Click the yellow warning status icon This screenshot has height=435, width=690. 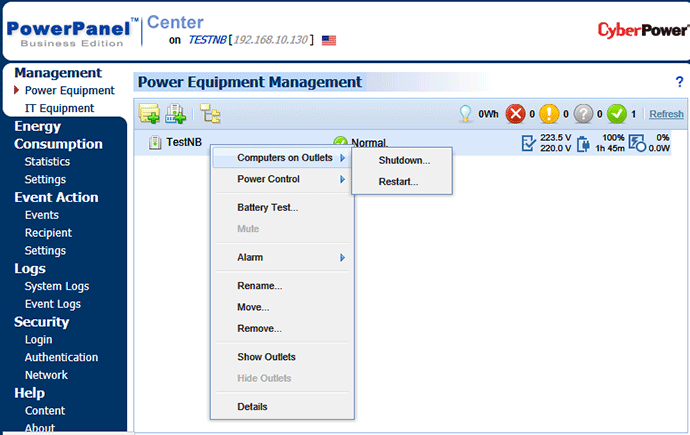point(549,114)
